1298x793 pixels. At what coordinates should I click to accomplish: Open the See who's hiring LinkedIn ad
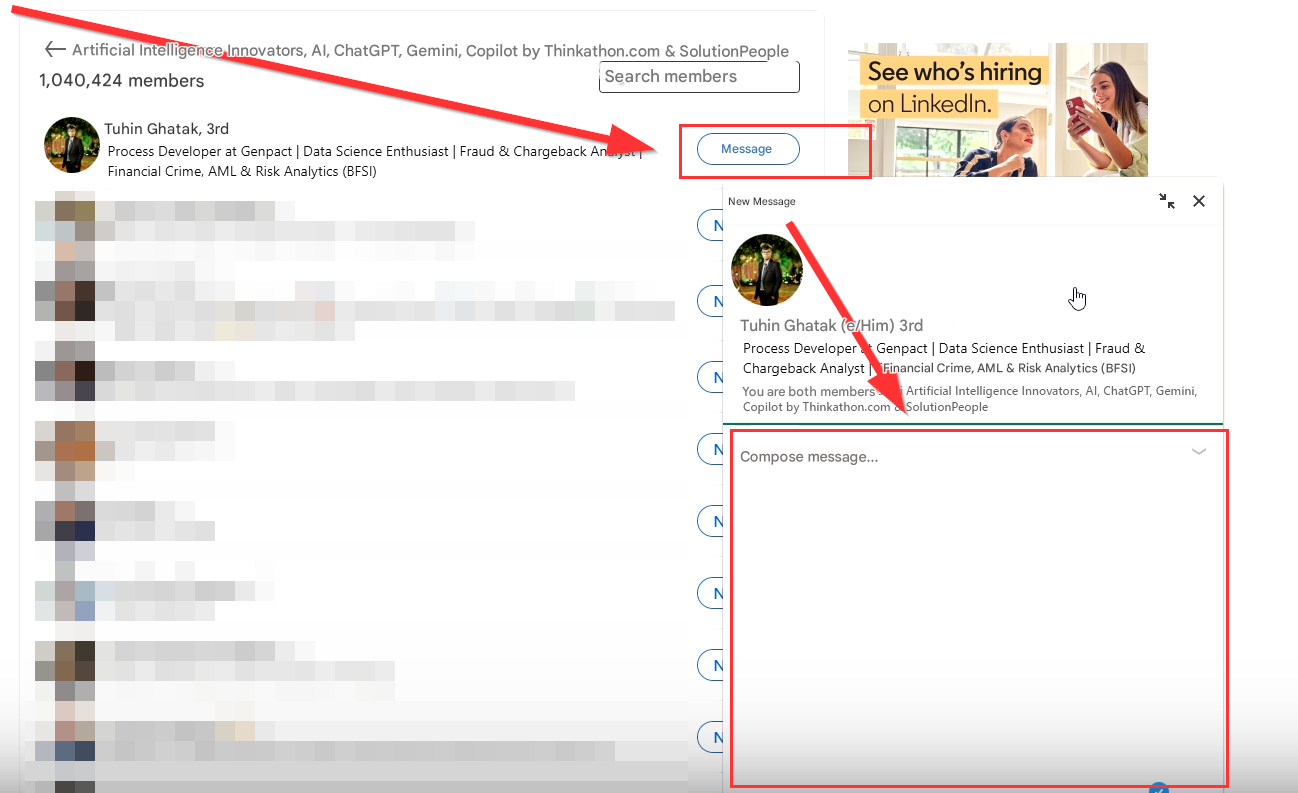(997, 110)
